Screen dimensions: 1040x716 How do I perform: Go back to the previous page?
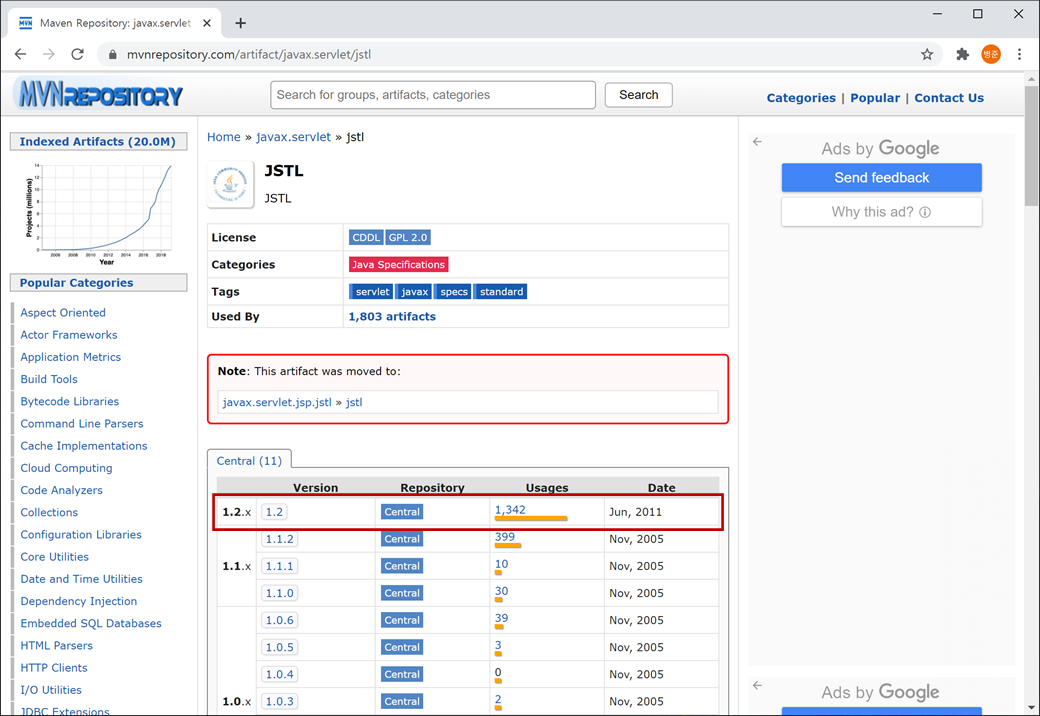tap(21, 54)
